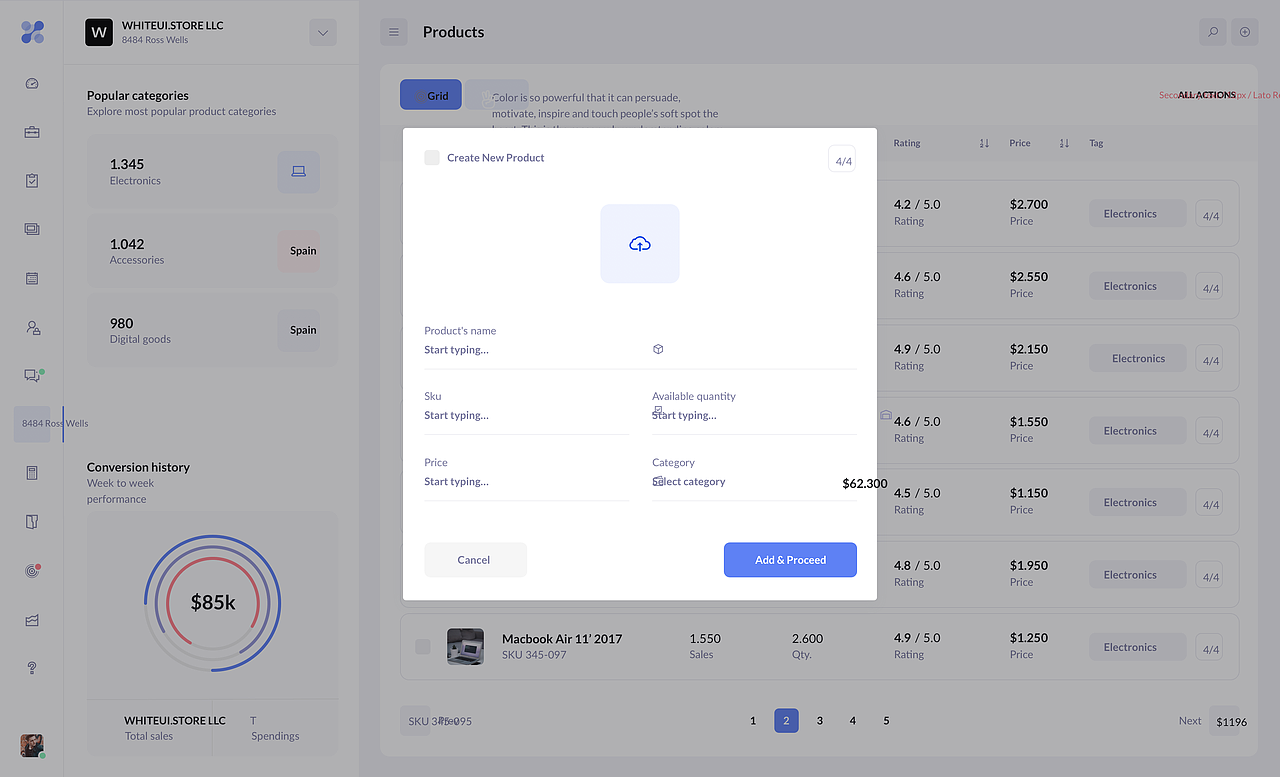Toggle checkbox for Macbook Air 11' 2017 row
1280x777 pixels.
423,647
